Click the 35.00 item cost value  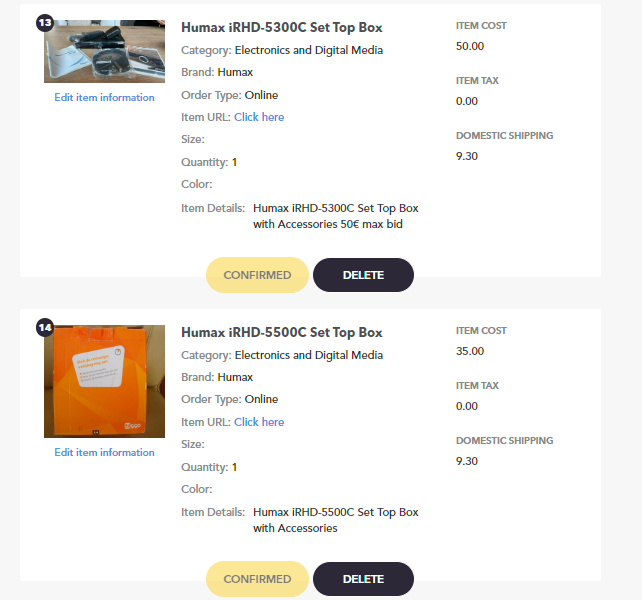(470, 351)
